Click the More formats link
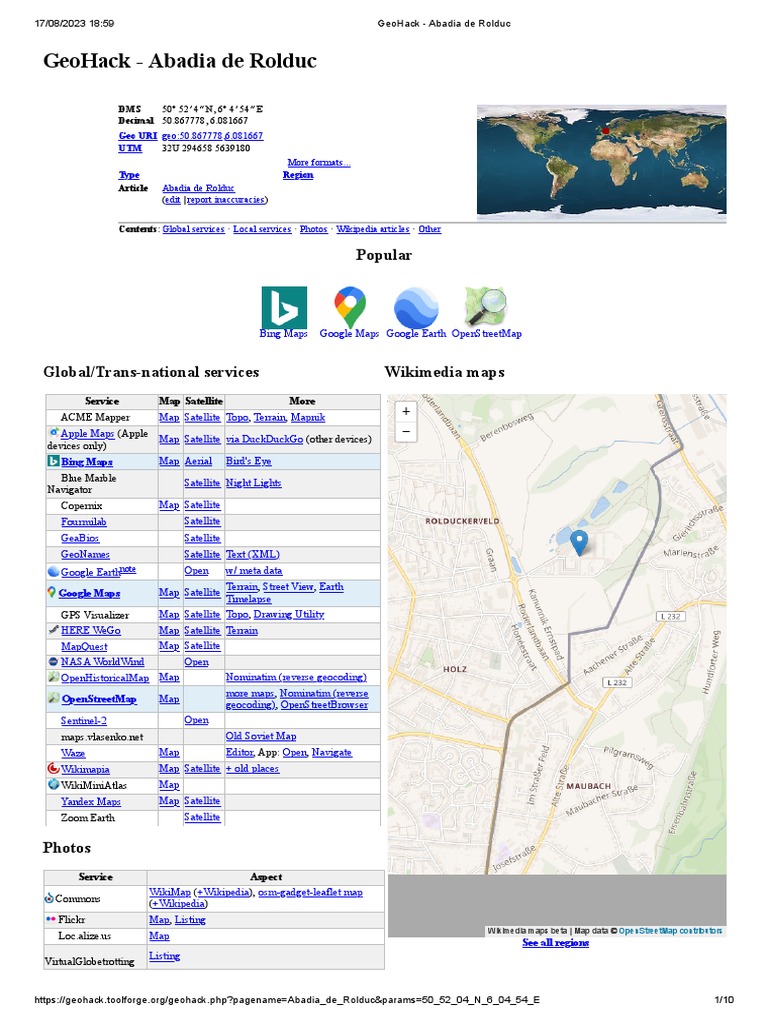 coord(319,163)
